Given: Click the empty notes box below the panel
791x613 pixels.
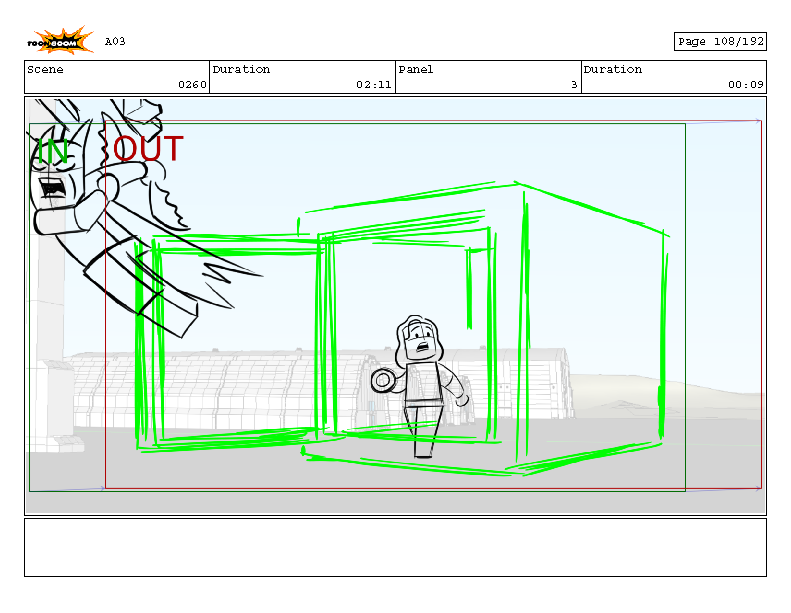Looking at the screenshot, I should pyautogui.click(x=396, y=547).
